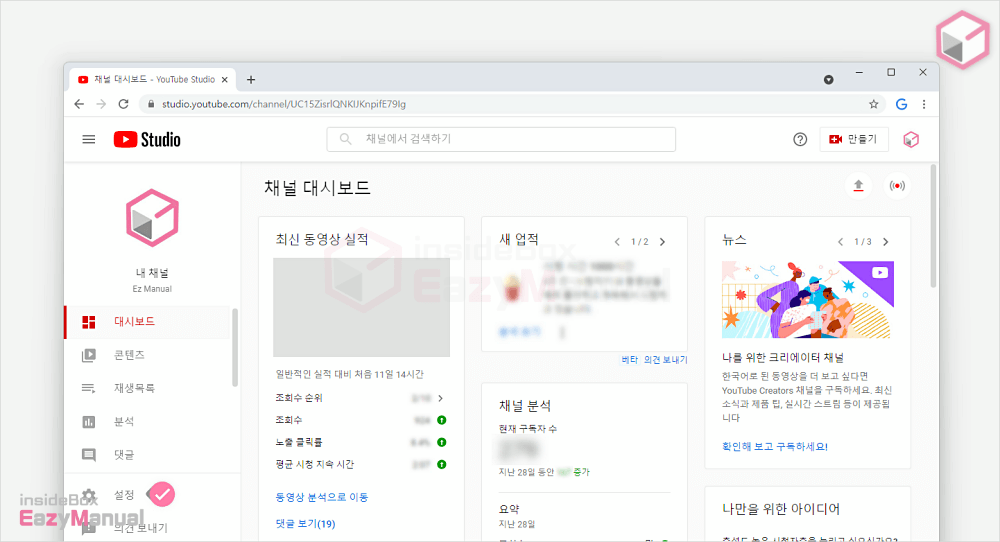The width and height of the screenshot is (1000, 542).
Task: Click the browser back arrow
Action: pyautogui.click(x=79, y=104)
